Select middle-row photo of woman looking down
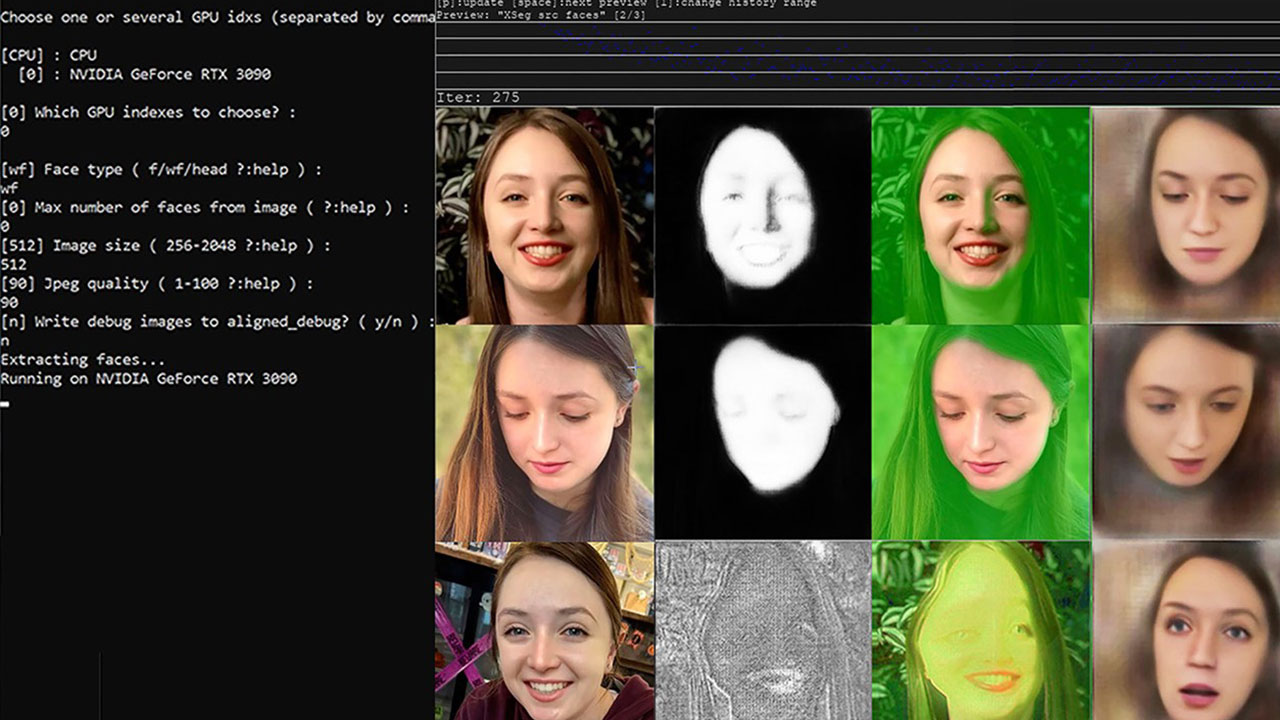 click(x=545, y=433)
